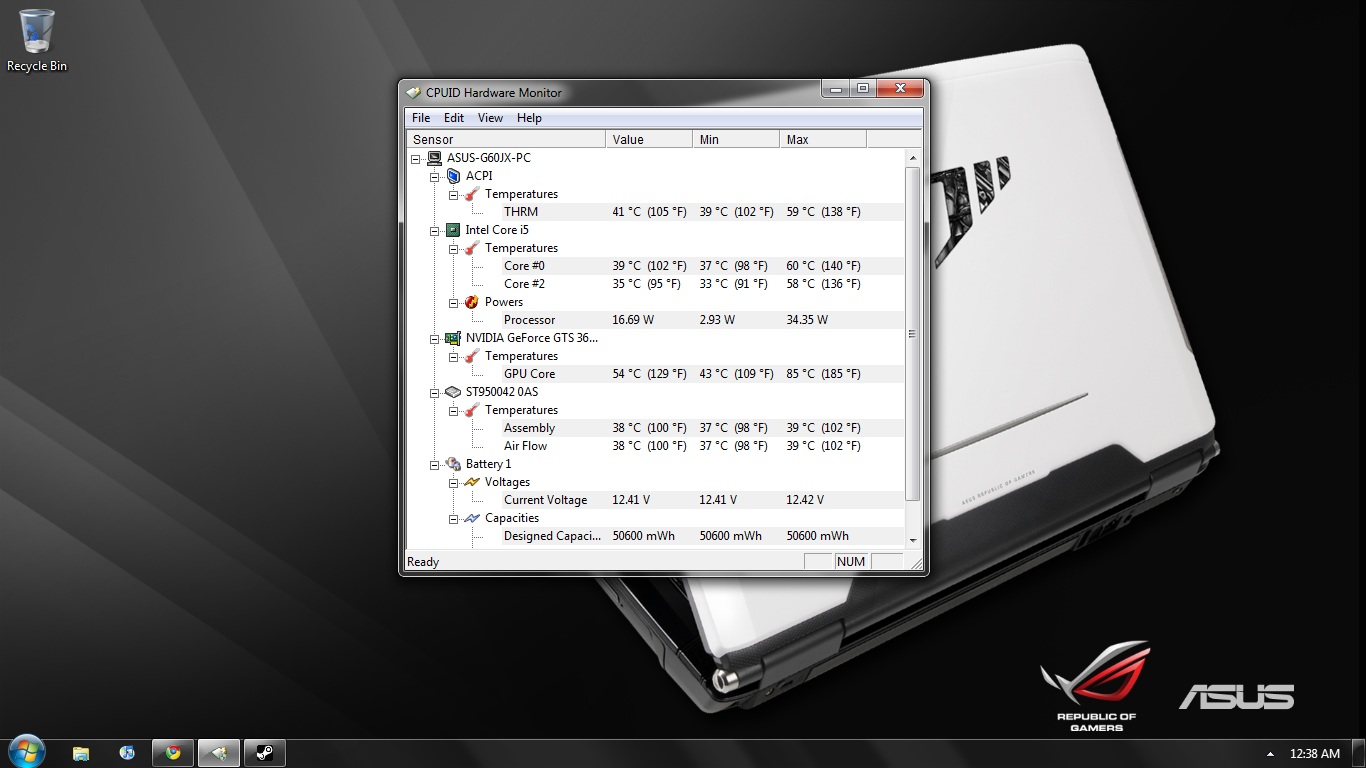Open the Recycle Bin desktop icon

[x=37, y=41]
